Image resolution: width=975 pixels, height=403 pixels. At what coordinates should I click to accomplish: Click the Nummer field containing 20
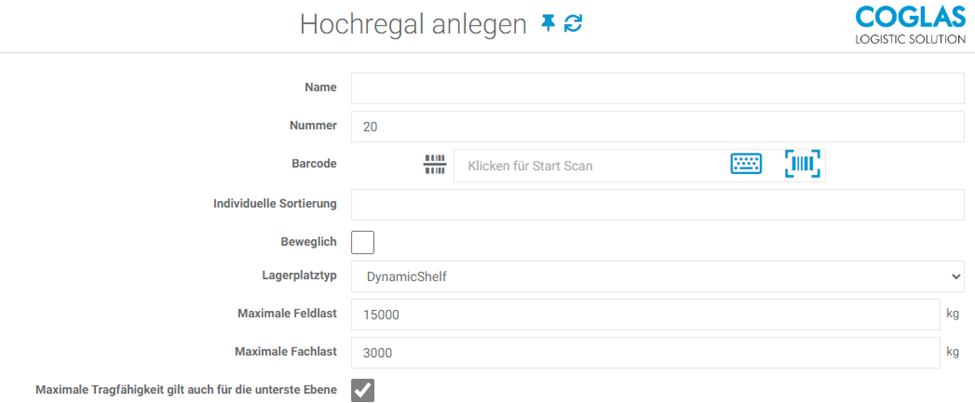657,127
